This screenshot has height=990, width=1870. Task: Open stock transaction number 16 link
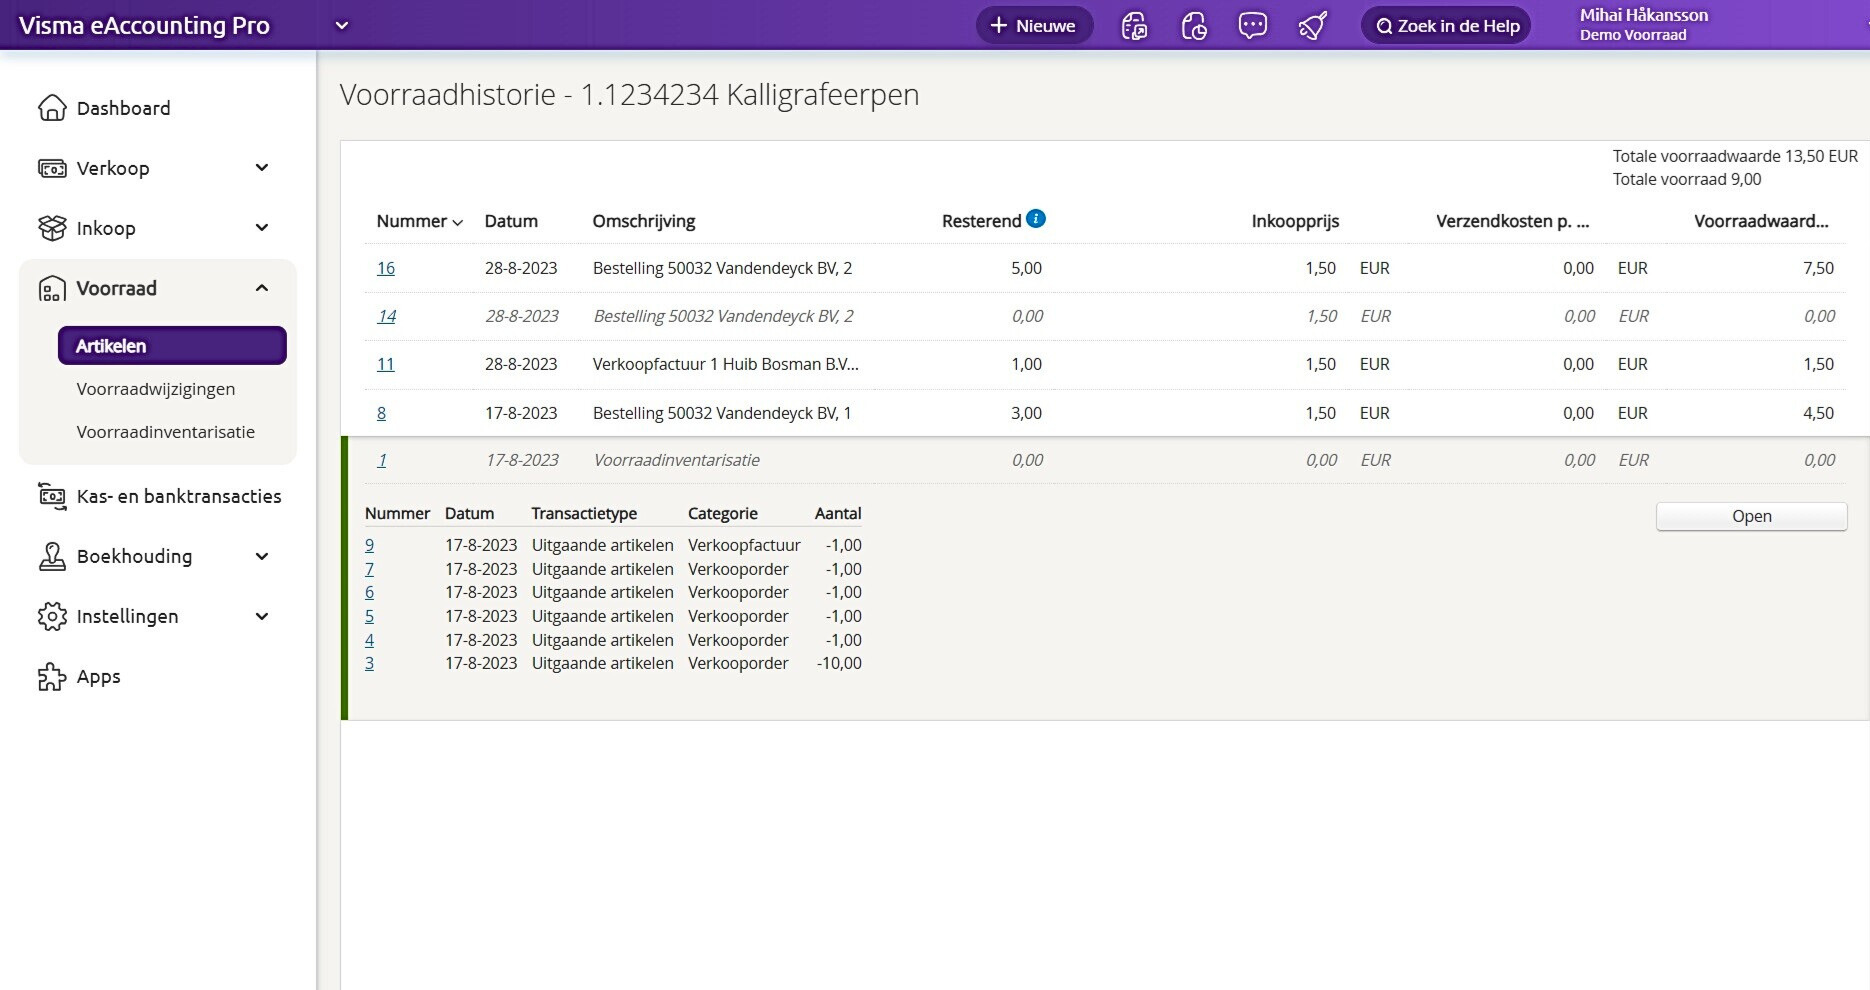point(386,268)
